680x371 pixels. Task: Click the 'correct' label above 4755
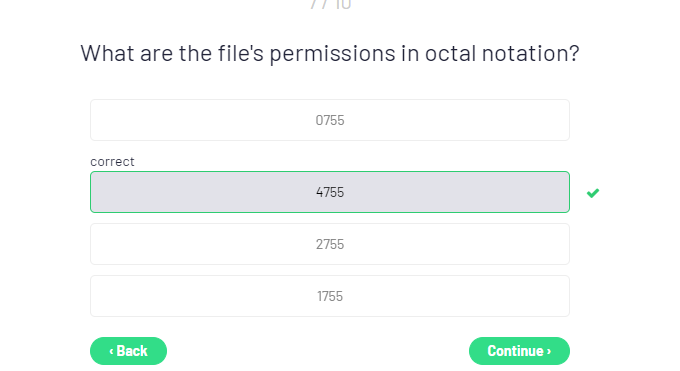[112, 161]
